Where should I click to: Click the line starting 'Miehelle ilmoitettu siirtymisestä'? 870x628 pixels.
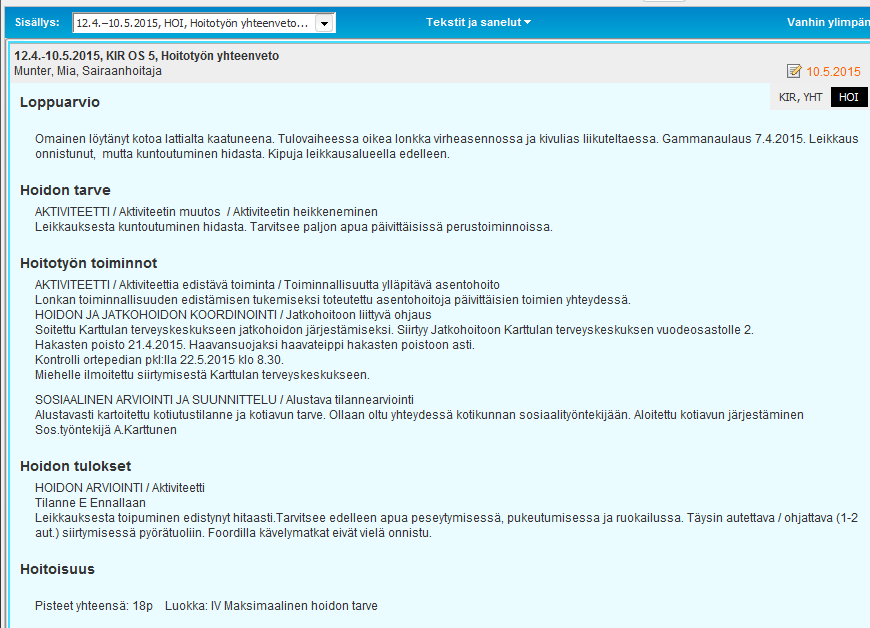coord(203,374)
